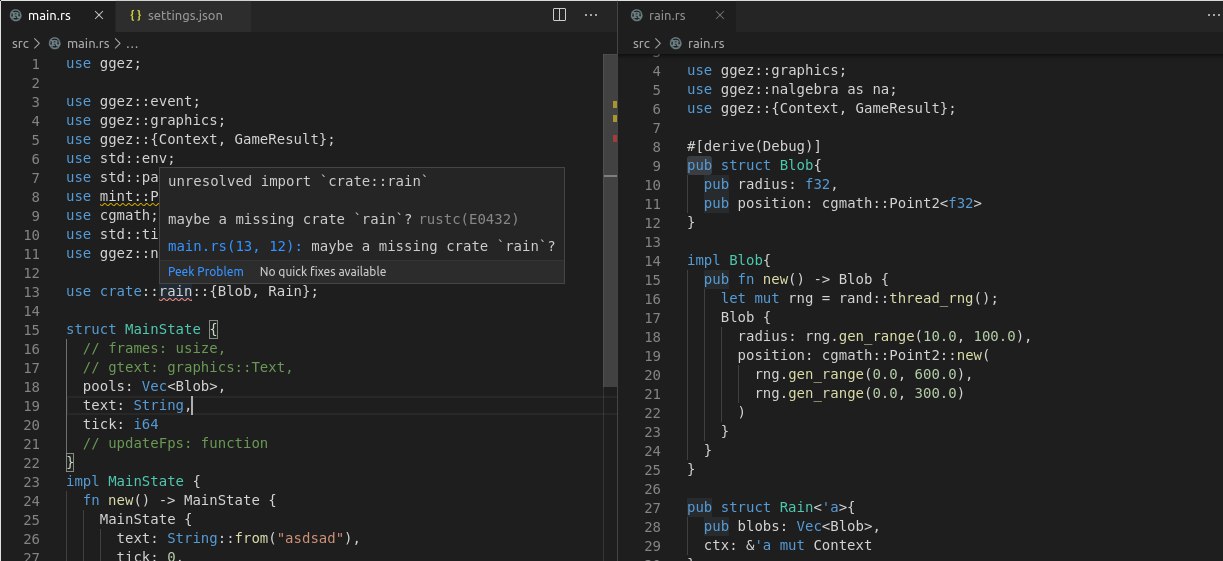This screenshot has height=561, width=1223.
Task: Click the Rust file icon on the rain.rs tab
Action: click(x=637, y=16)
